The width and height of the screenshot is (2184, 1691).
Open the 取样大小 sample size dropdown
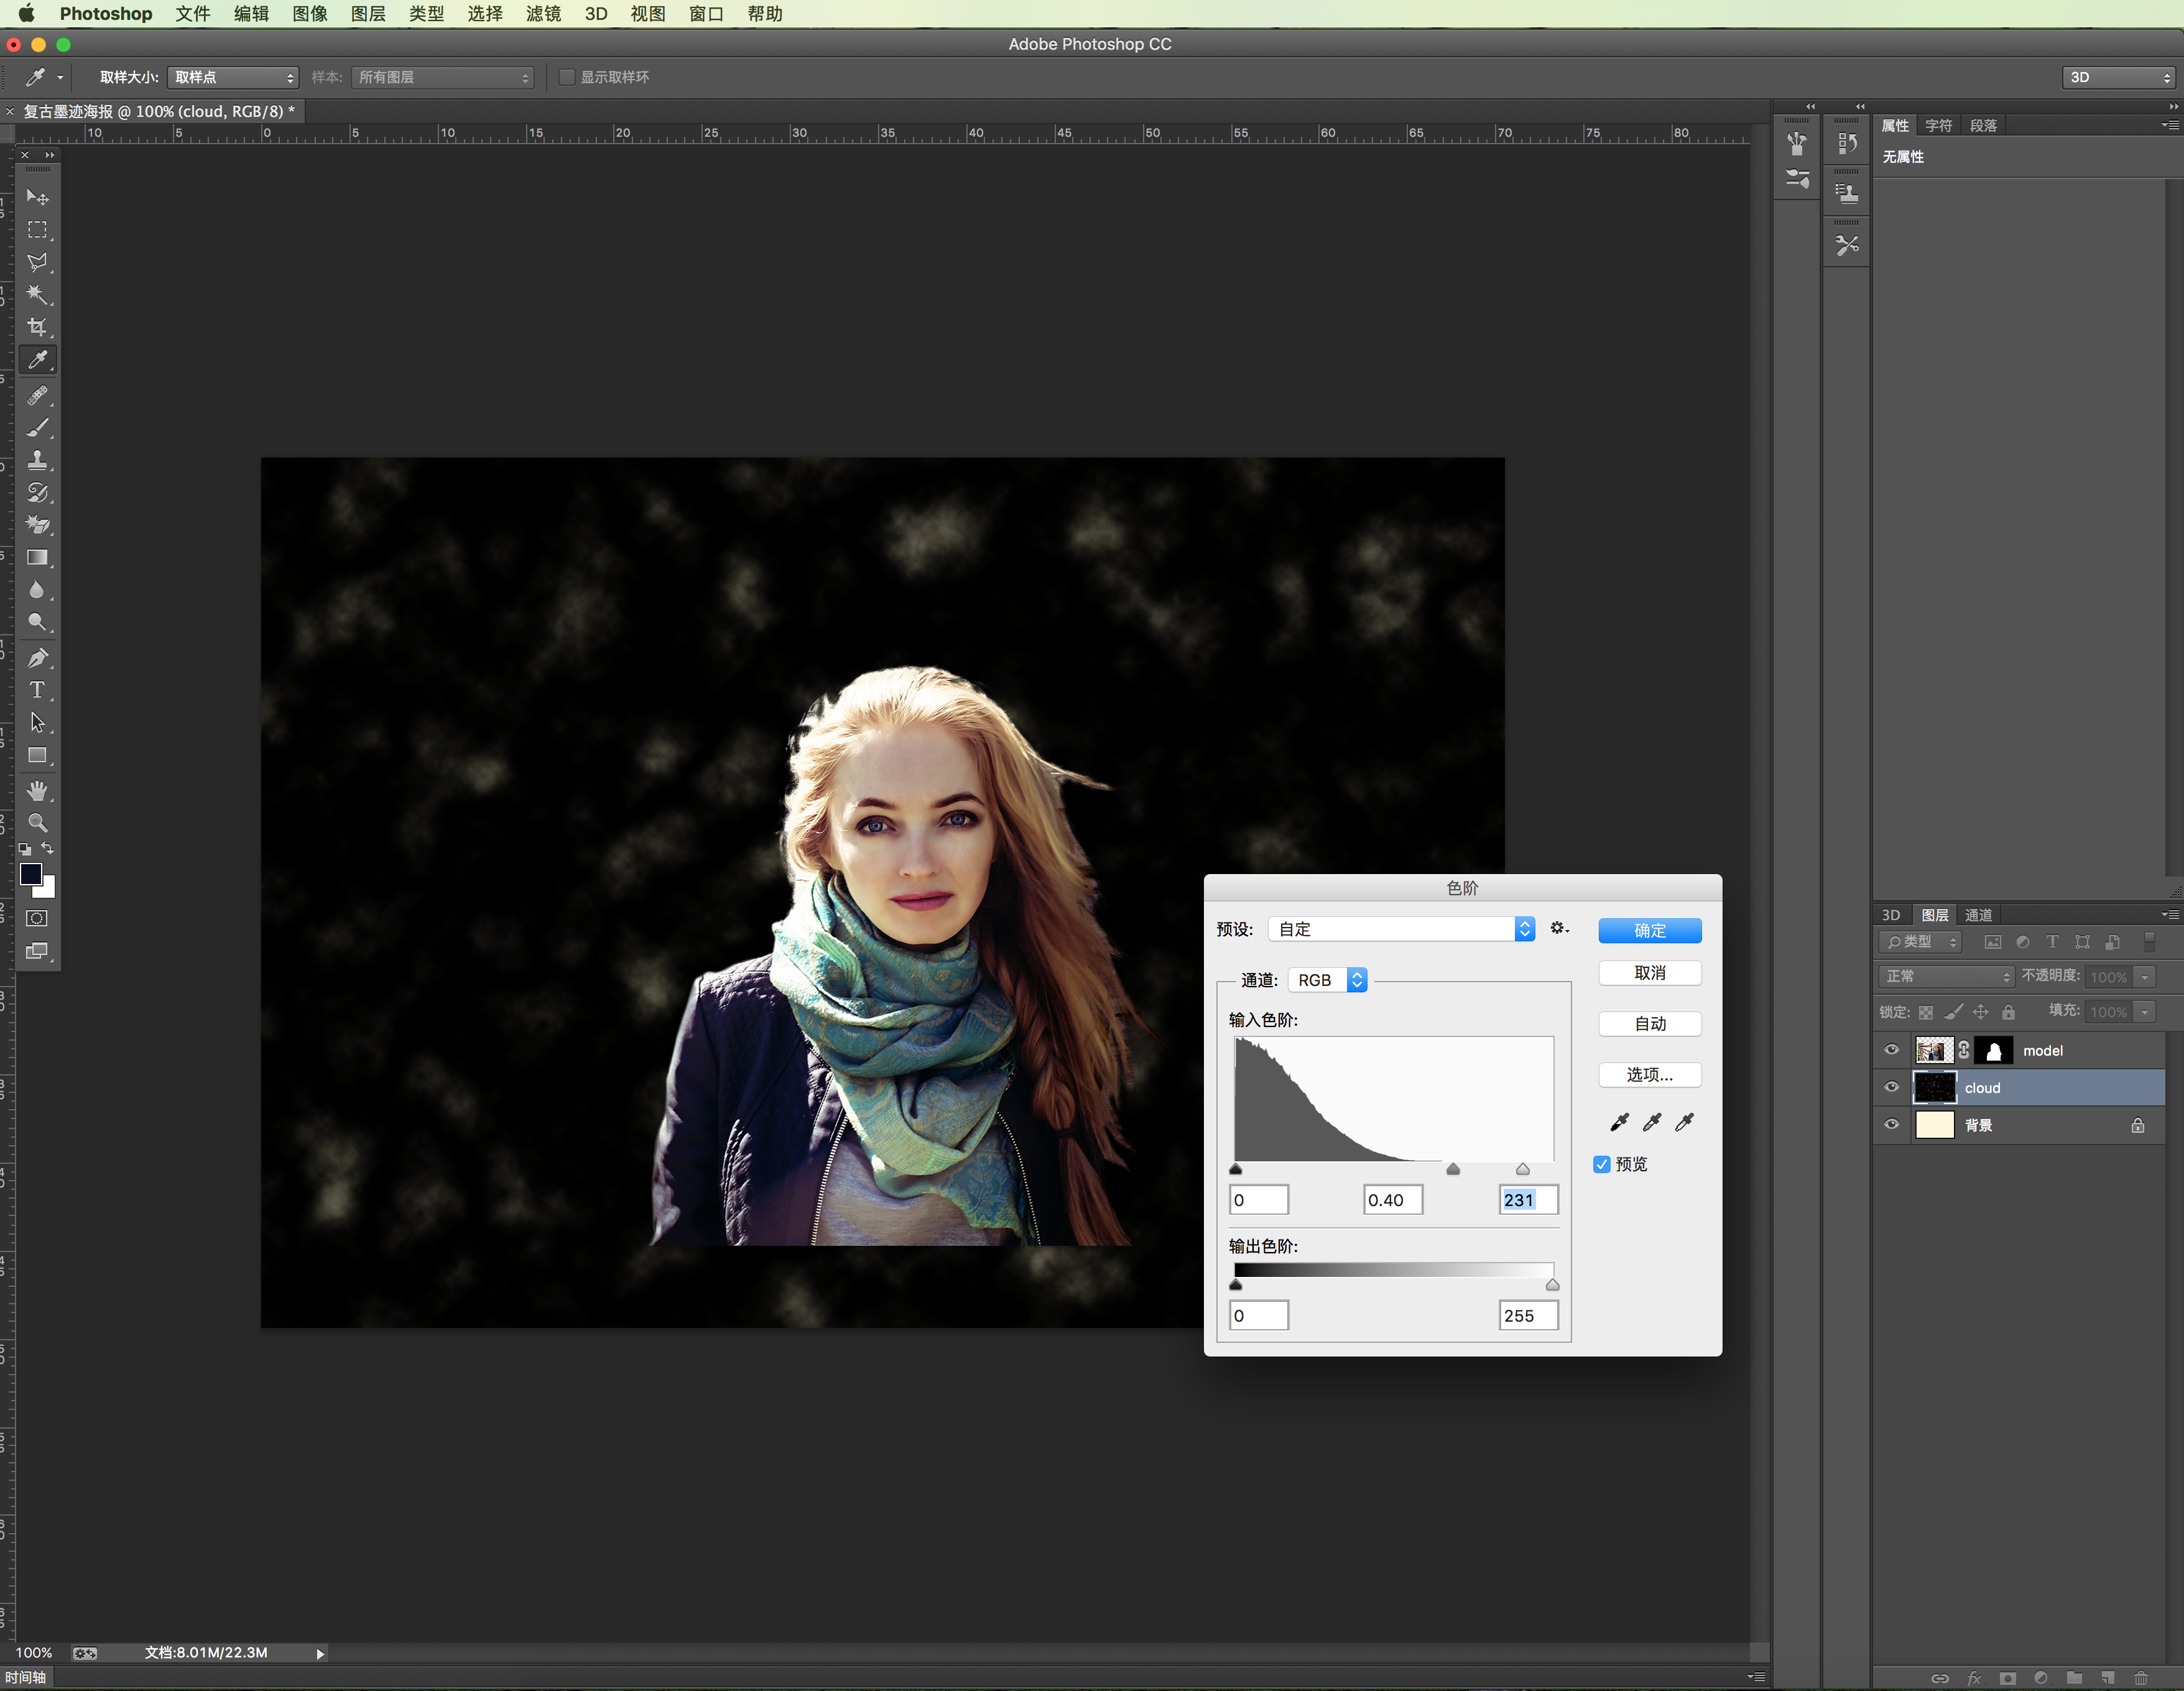pyautogui.click(x=233, y=77)
